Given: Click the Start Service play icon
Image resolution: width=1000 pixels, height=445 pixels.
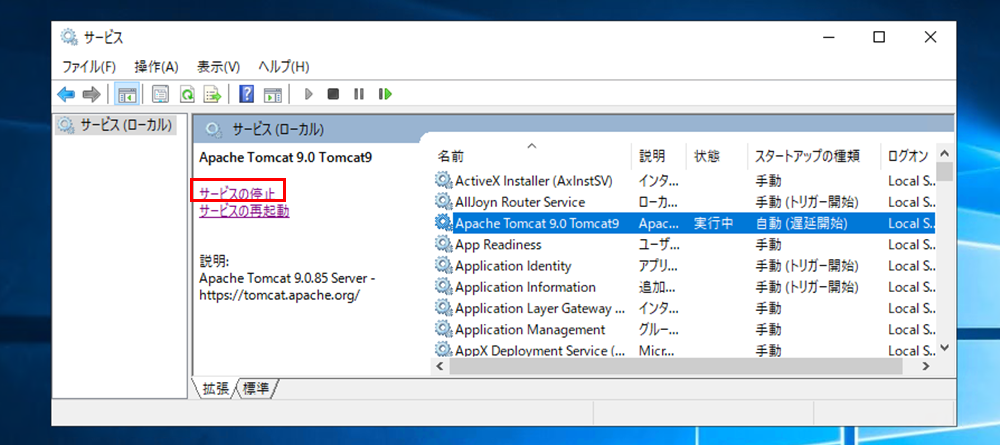Looking at the screenshot, I should (x=309, y=94).
